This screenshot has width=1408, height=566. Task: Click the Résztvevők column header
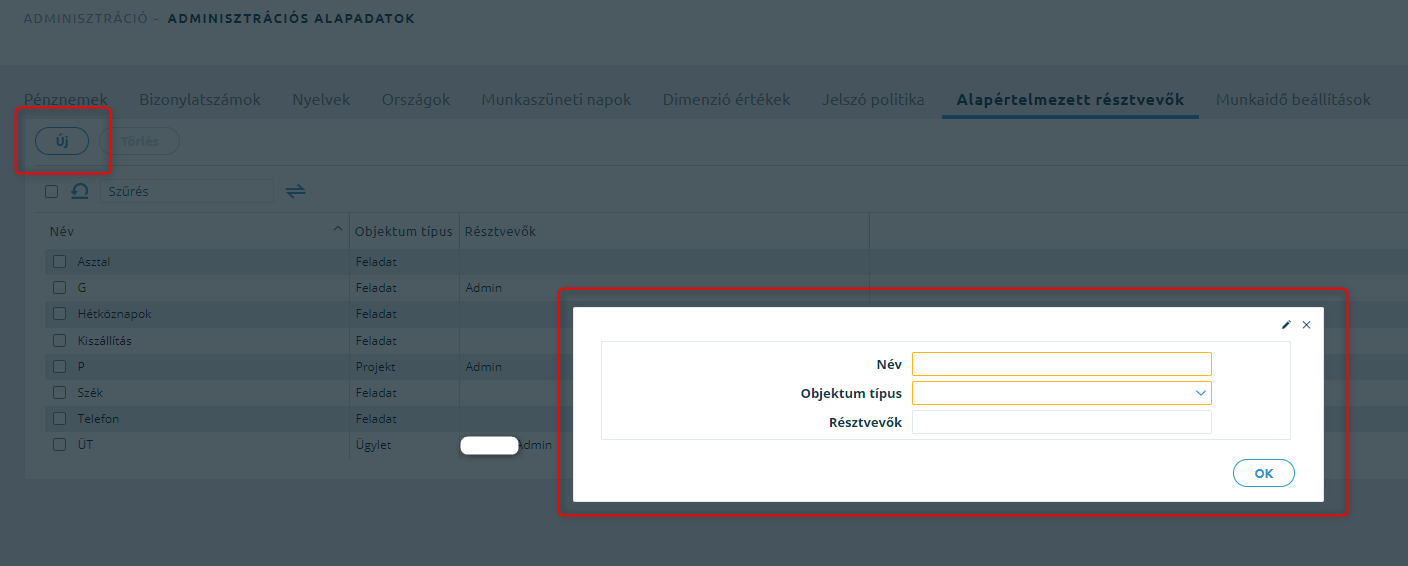501,231
